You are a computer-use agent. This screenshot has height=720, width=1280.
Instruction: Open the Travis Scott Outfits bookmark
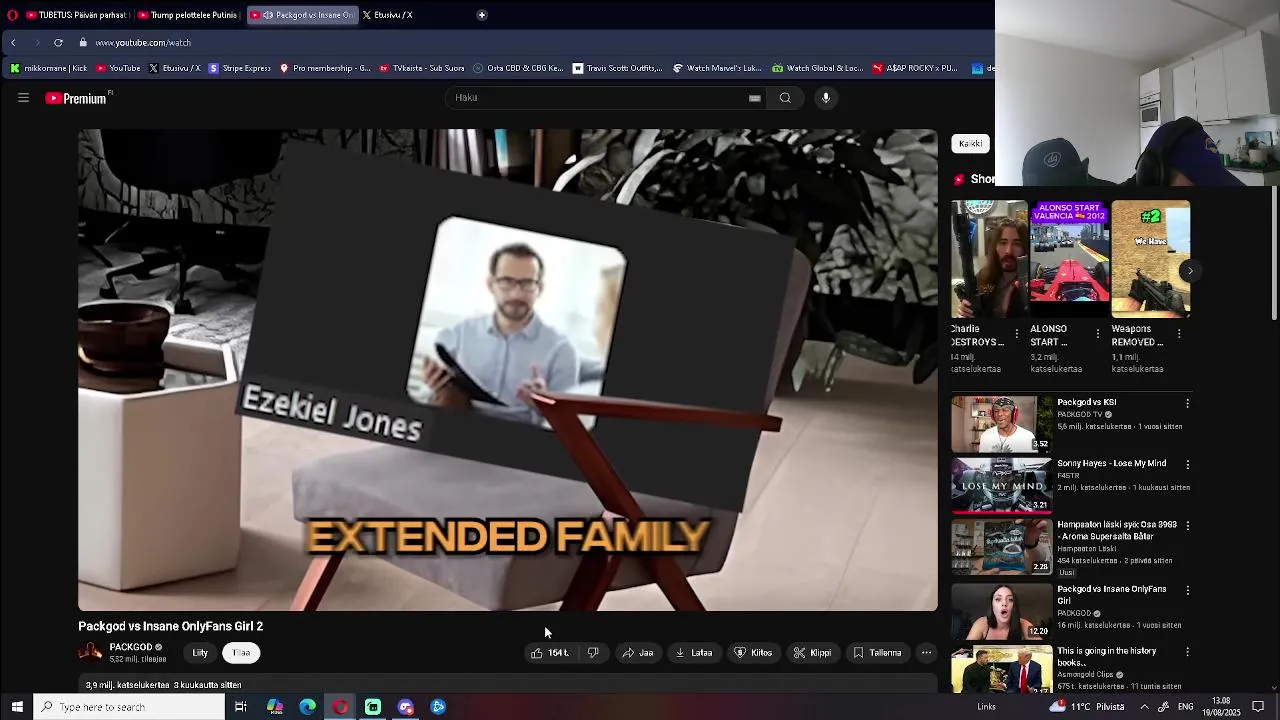617,69
